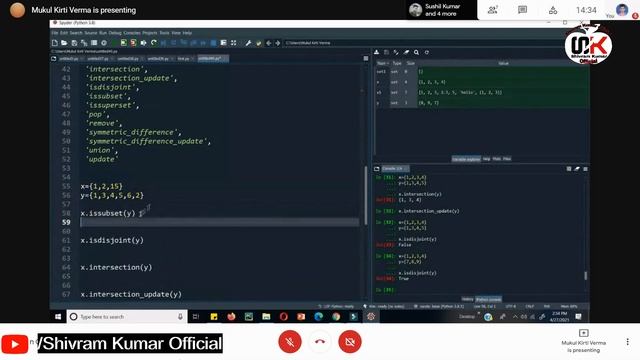The width and height of the screenshot is (640, 360).
Task: Show participants people icon
Action: (493, 10)
